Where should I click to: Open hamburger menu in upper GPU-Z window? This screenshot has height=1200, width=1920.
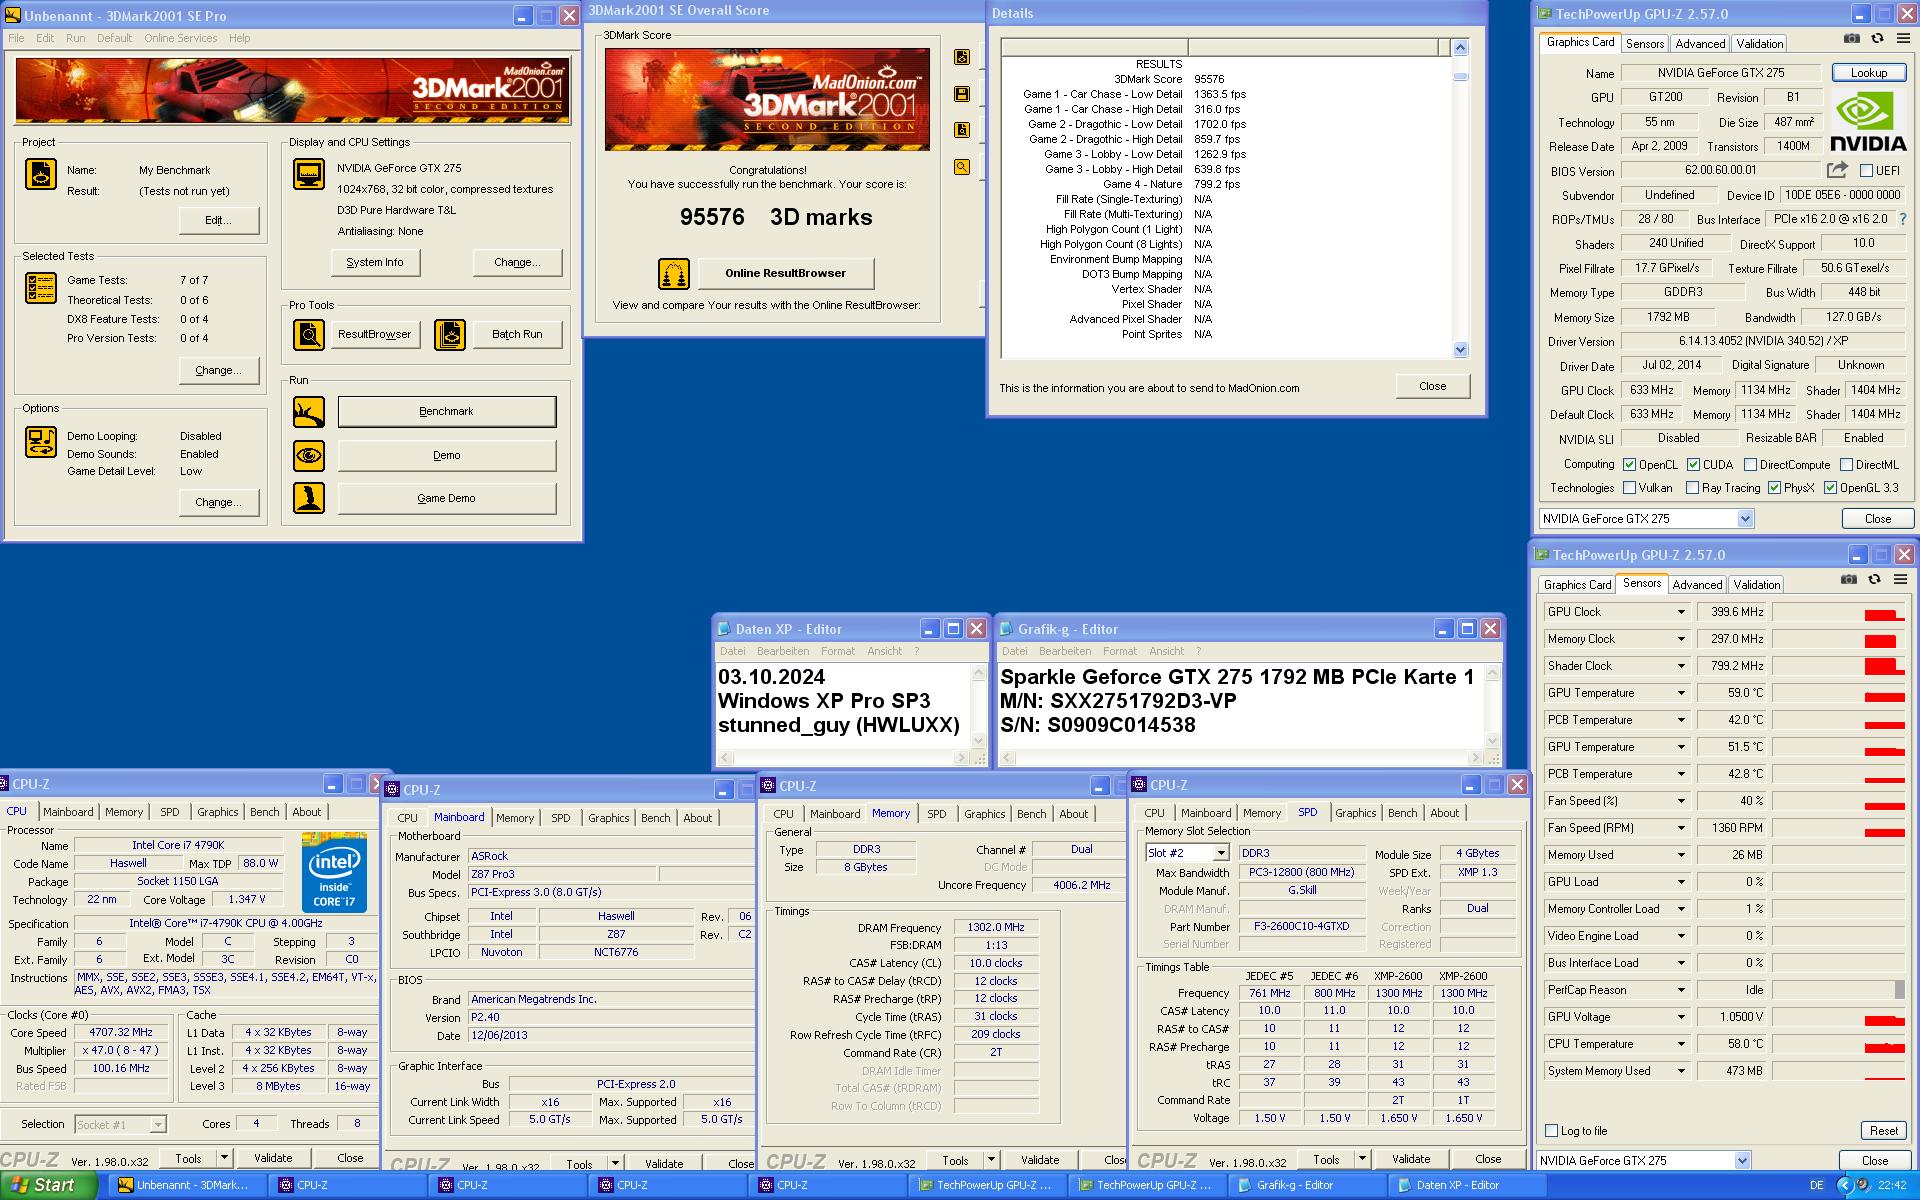point(1903,39)
